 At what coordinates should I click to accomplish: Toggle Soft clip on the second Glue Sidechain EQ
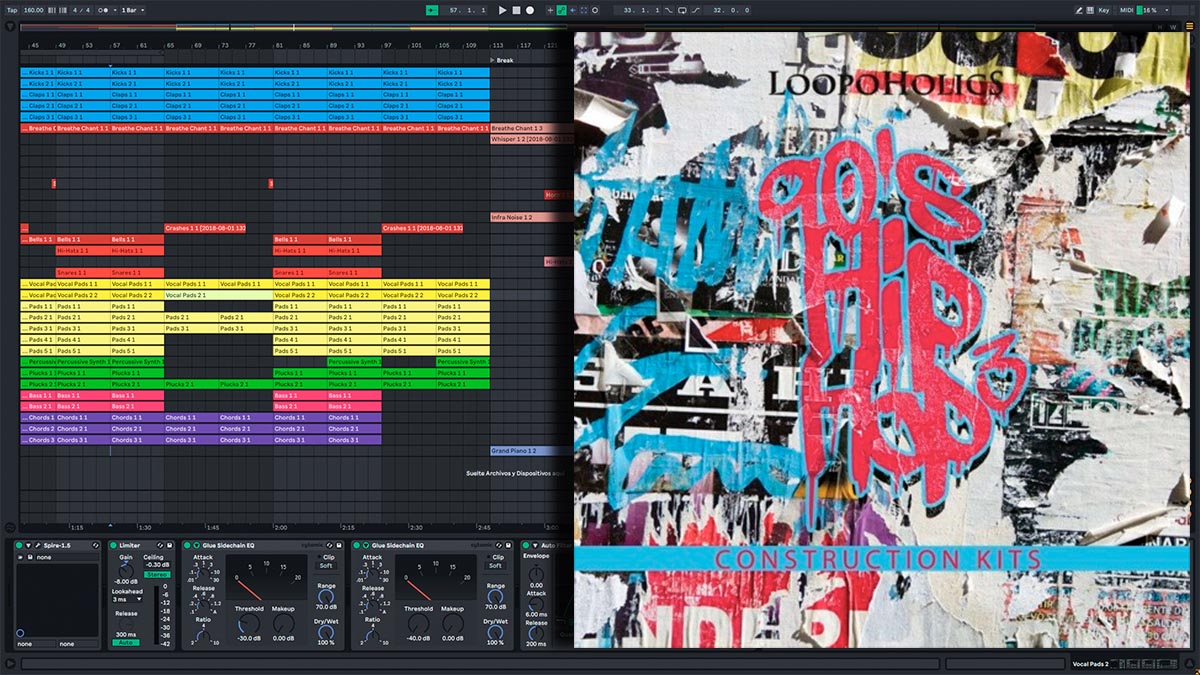pos(497,566)
